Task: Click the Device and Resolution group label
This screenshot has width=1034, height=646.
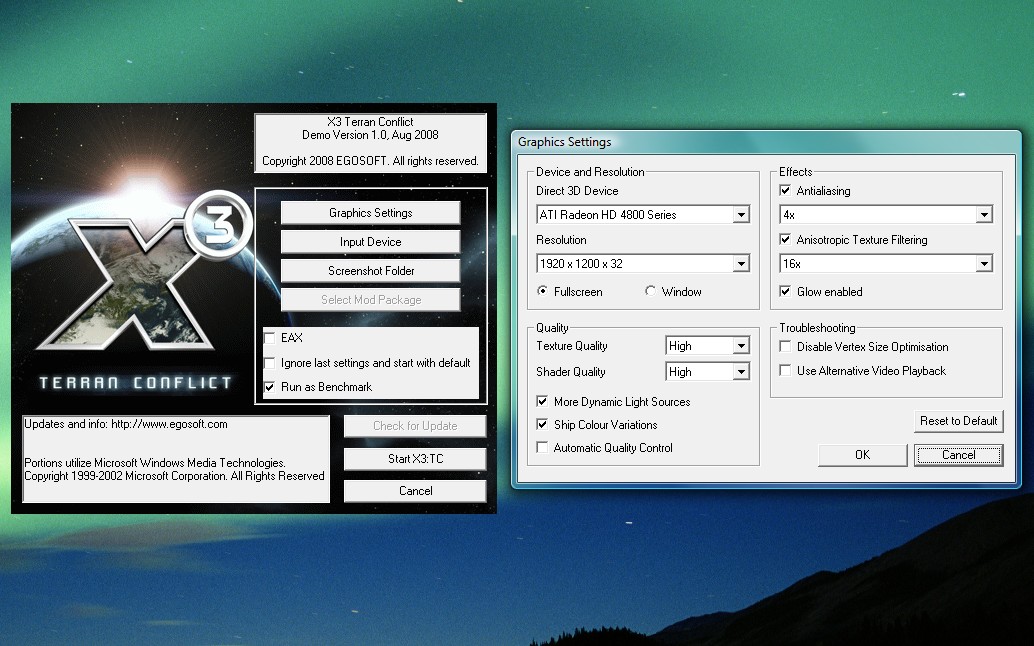Action: 590,172
